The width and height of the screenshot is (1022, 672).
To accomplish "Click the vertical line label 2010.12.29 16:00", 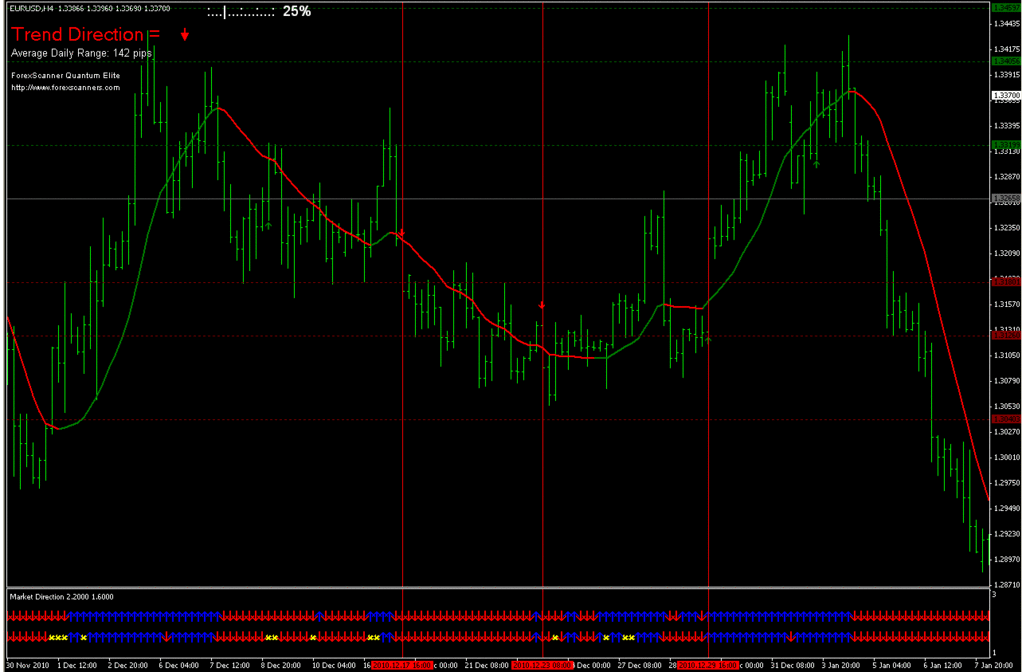I will (707, 663).
